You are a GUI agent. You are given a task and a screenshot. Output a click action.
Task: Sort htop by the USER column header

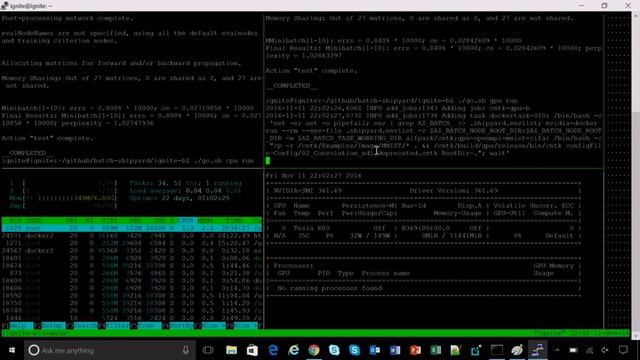33,220
